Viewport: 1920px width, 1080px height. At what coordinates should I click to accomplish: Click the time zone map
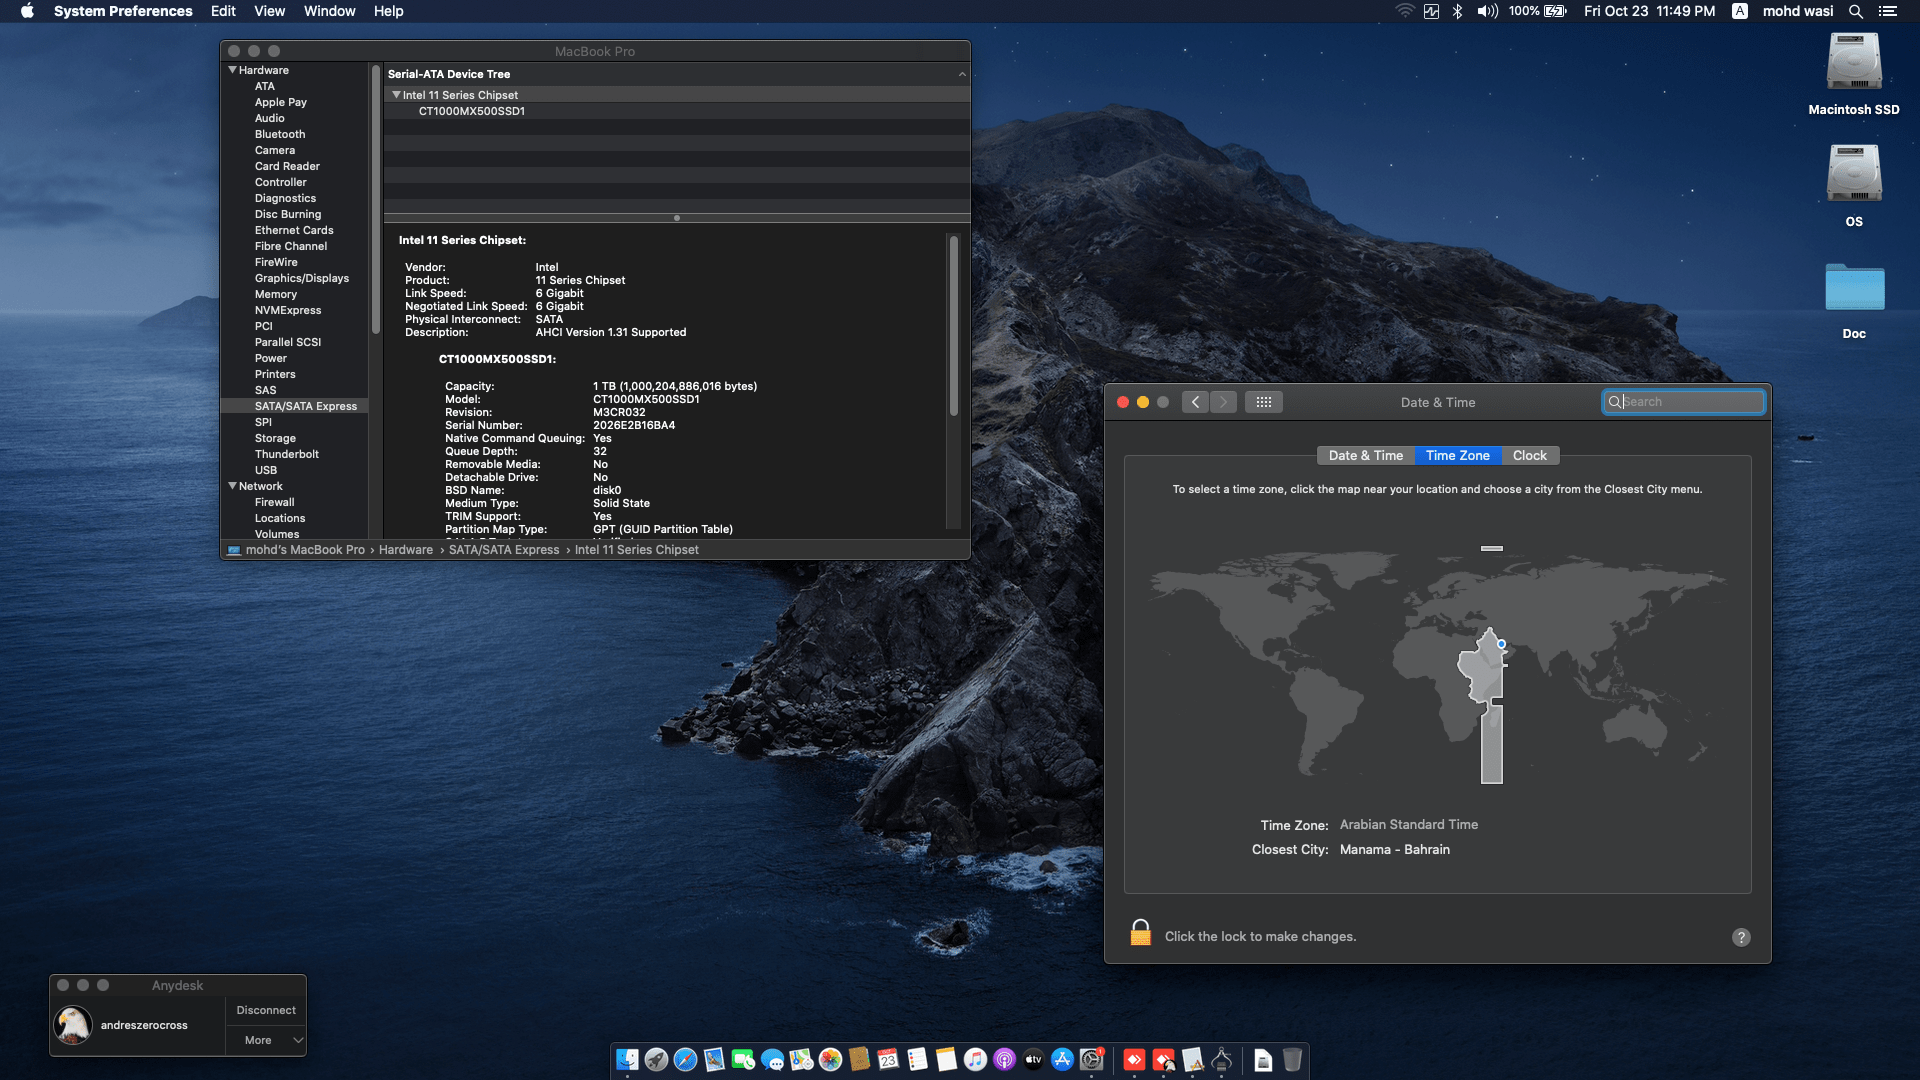[1437, 663]
